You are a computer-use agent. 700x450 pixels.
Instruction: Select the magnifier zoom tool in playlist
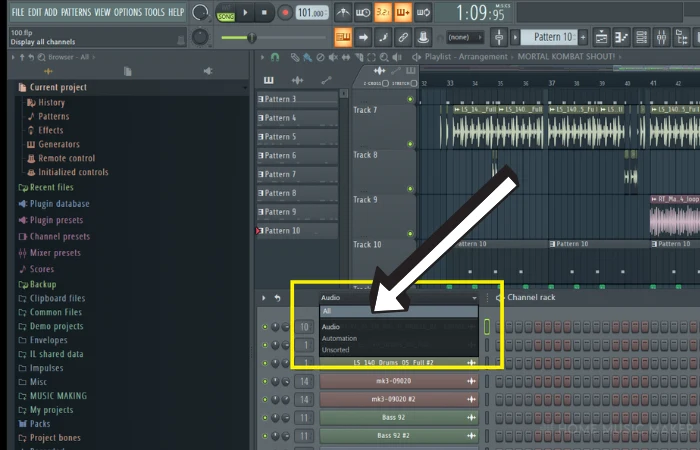click(384, 57)
